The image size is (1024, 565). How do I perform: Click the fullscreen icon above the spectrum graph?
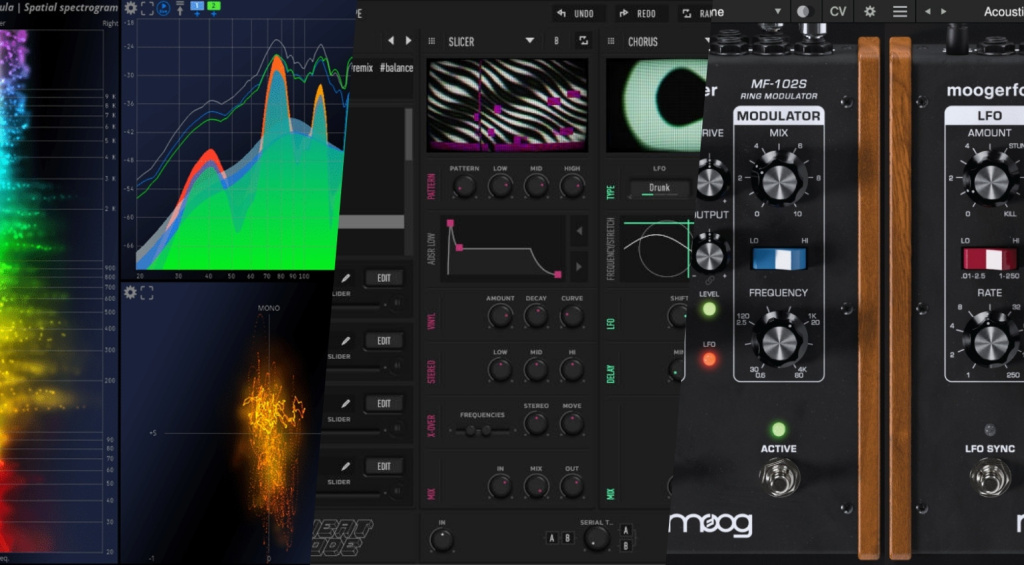pos(147,8)
